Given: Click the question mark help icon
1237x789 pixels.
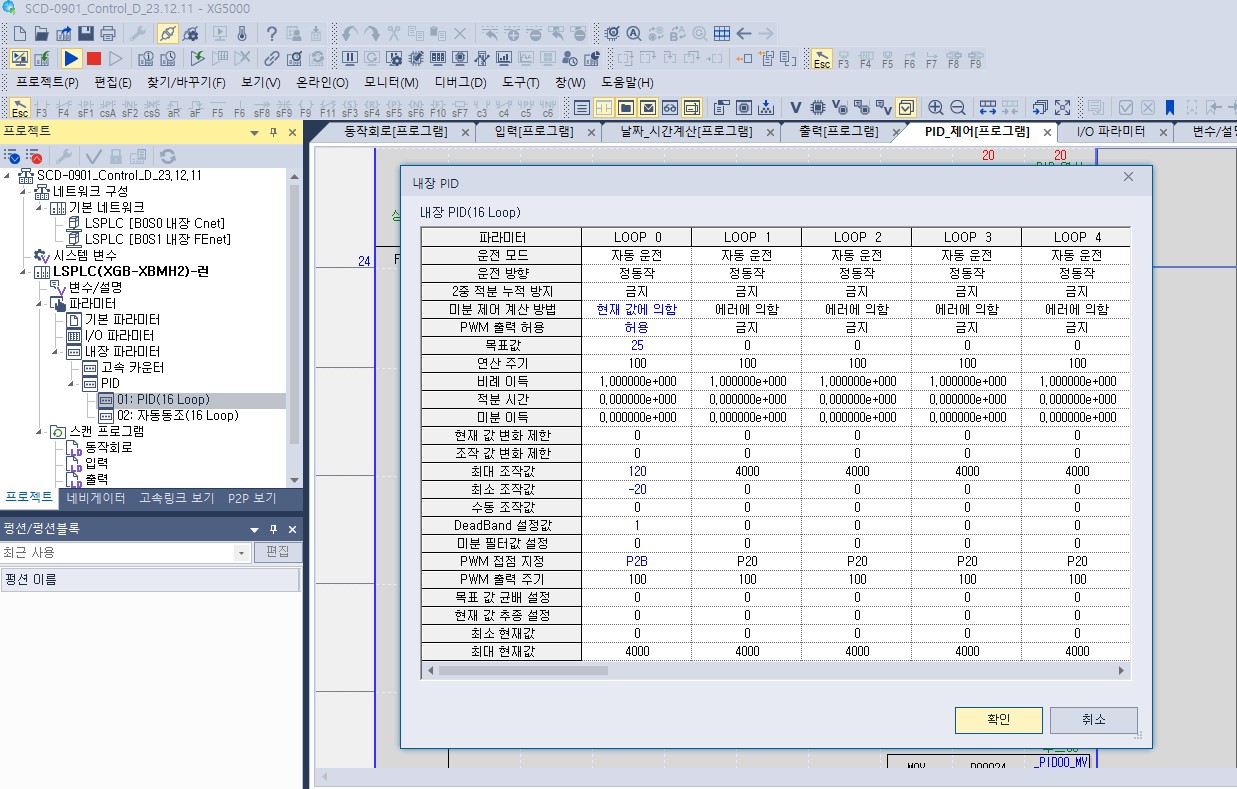Looking at the screenshot, I should tap(271, 34).
